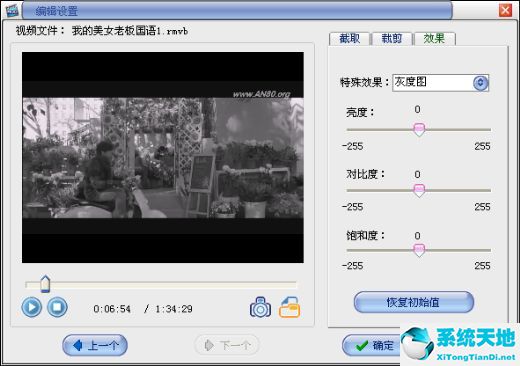Click the video seek bar handle
This screenshot has height=366, width=520.
pyautogui.click(x=45, y=284)
